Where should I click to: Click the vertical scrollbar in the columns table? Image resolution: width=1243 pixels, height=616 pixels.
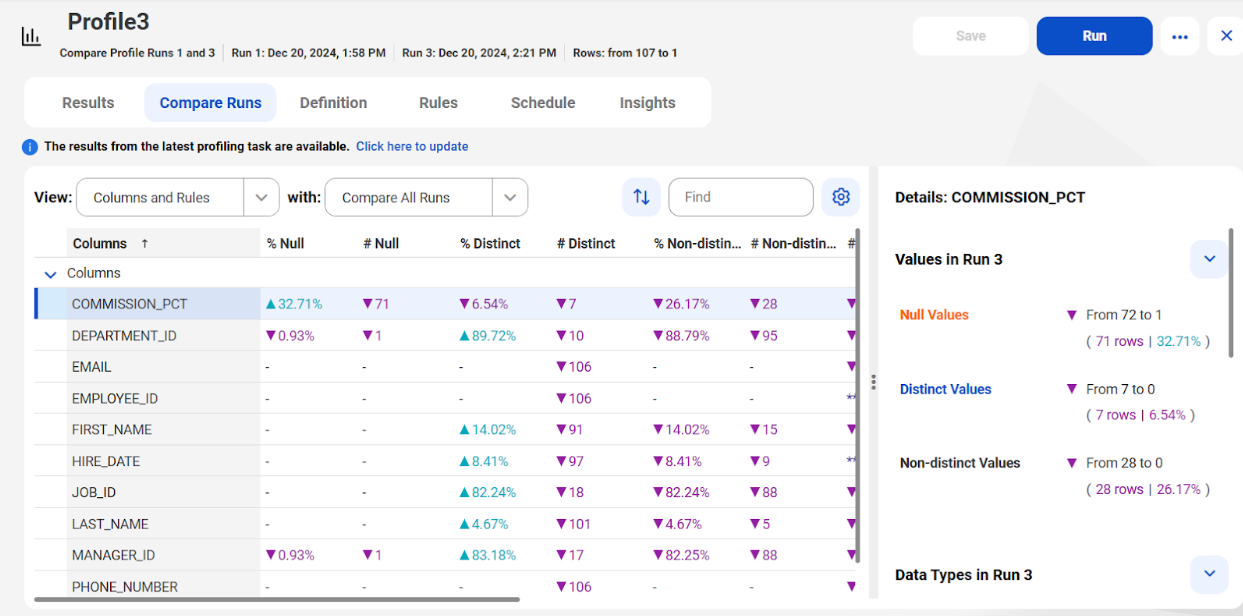[857, 400]
